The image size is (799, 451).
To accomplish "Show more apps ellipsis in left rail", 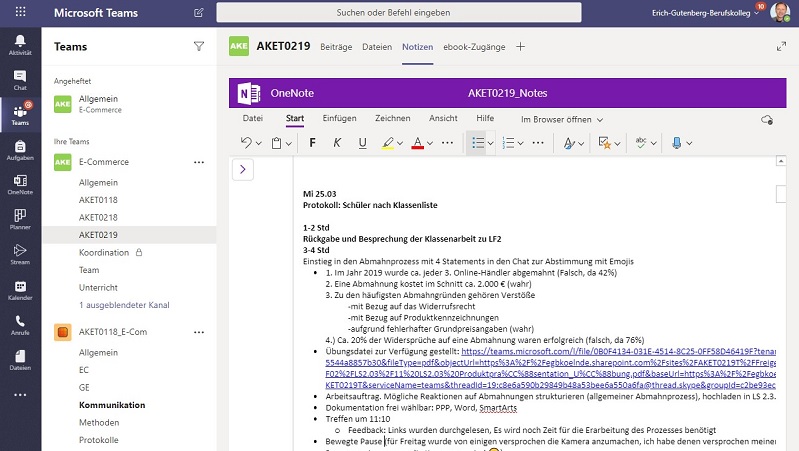I will [x=20, y=395].
